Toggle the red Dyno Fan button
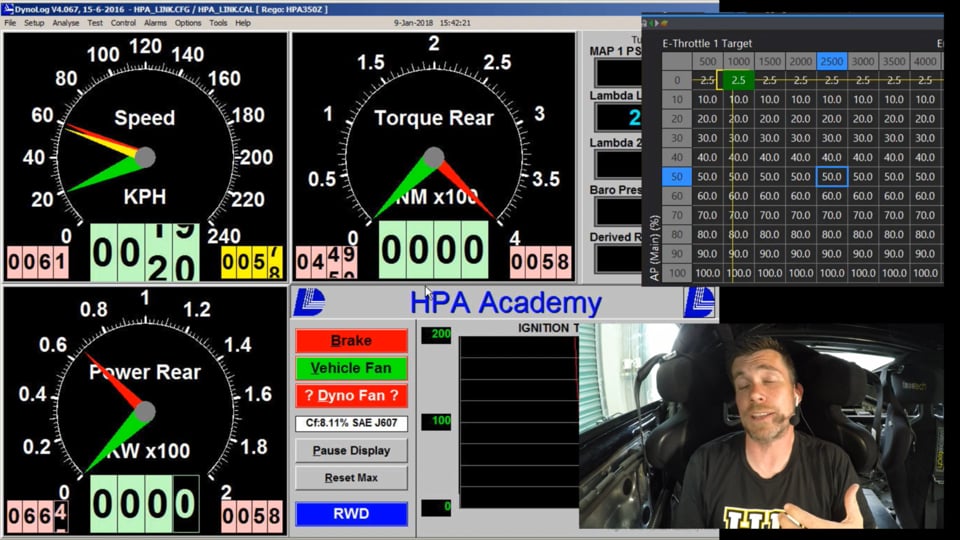This screenshot has width=960, height=540. coord(351,396)
